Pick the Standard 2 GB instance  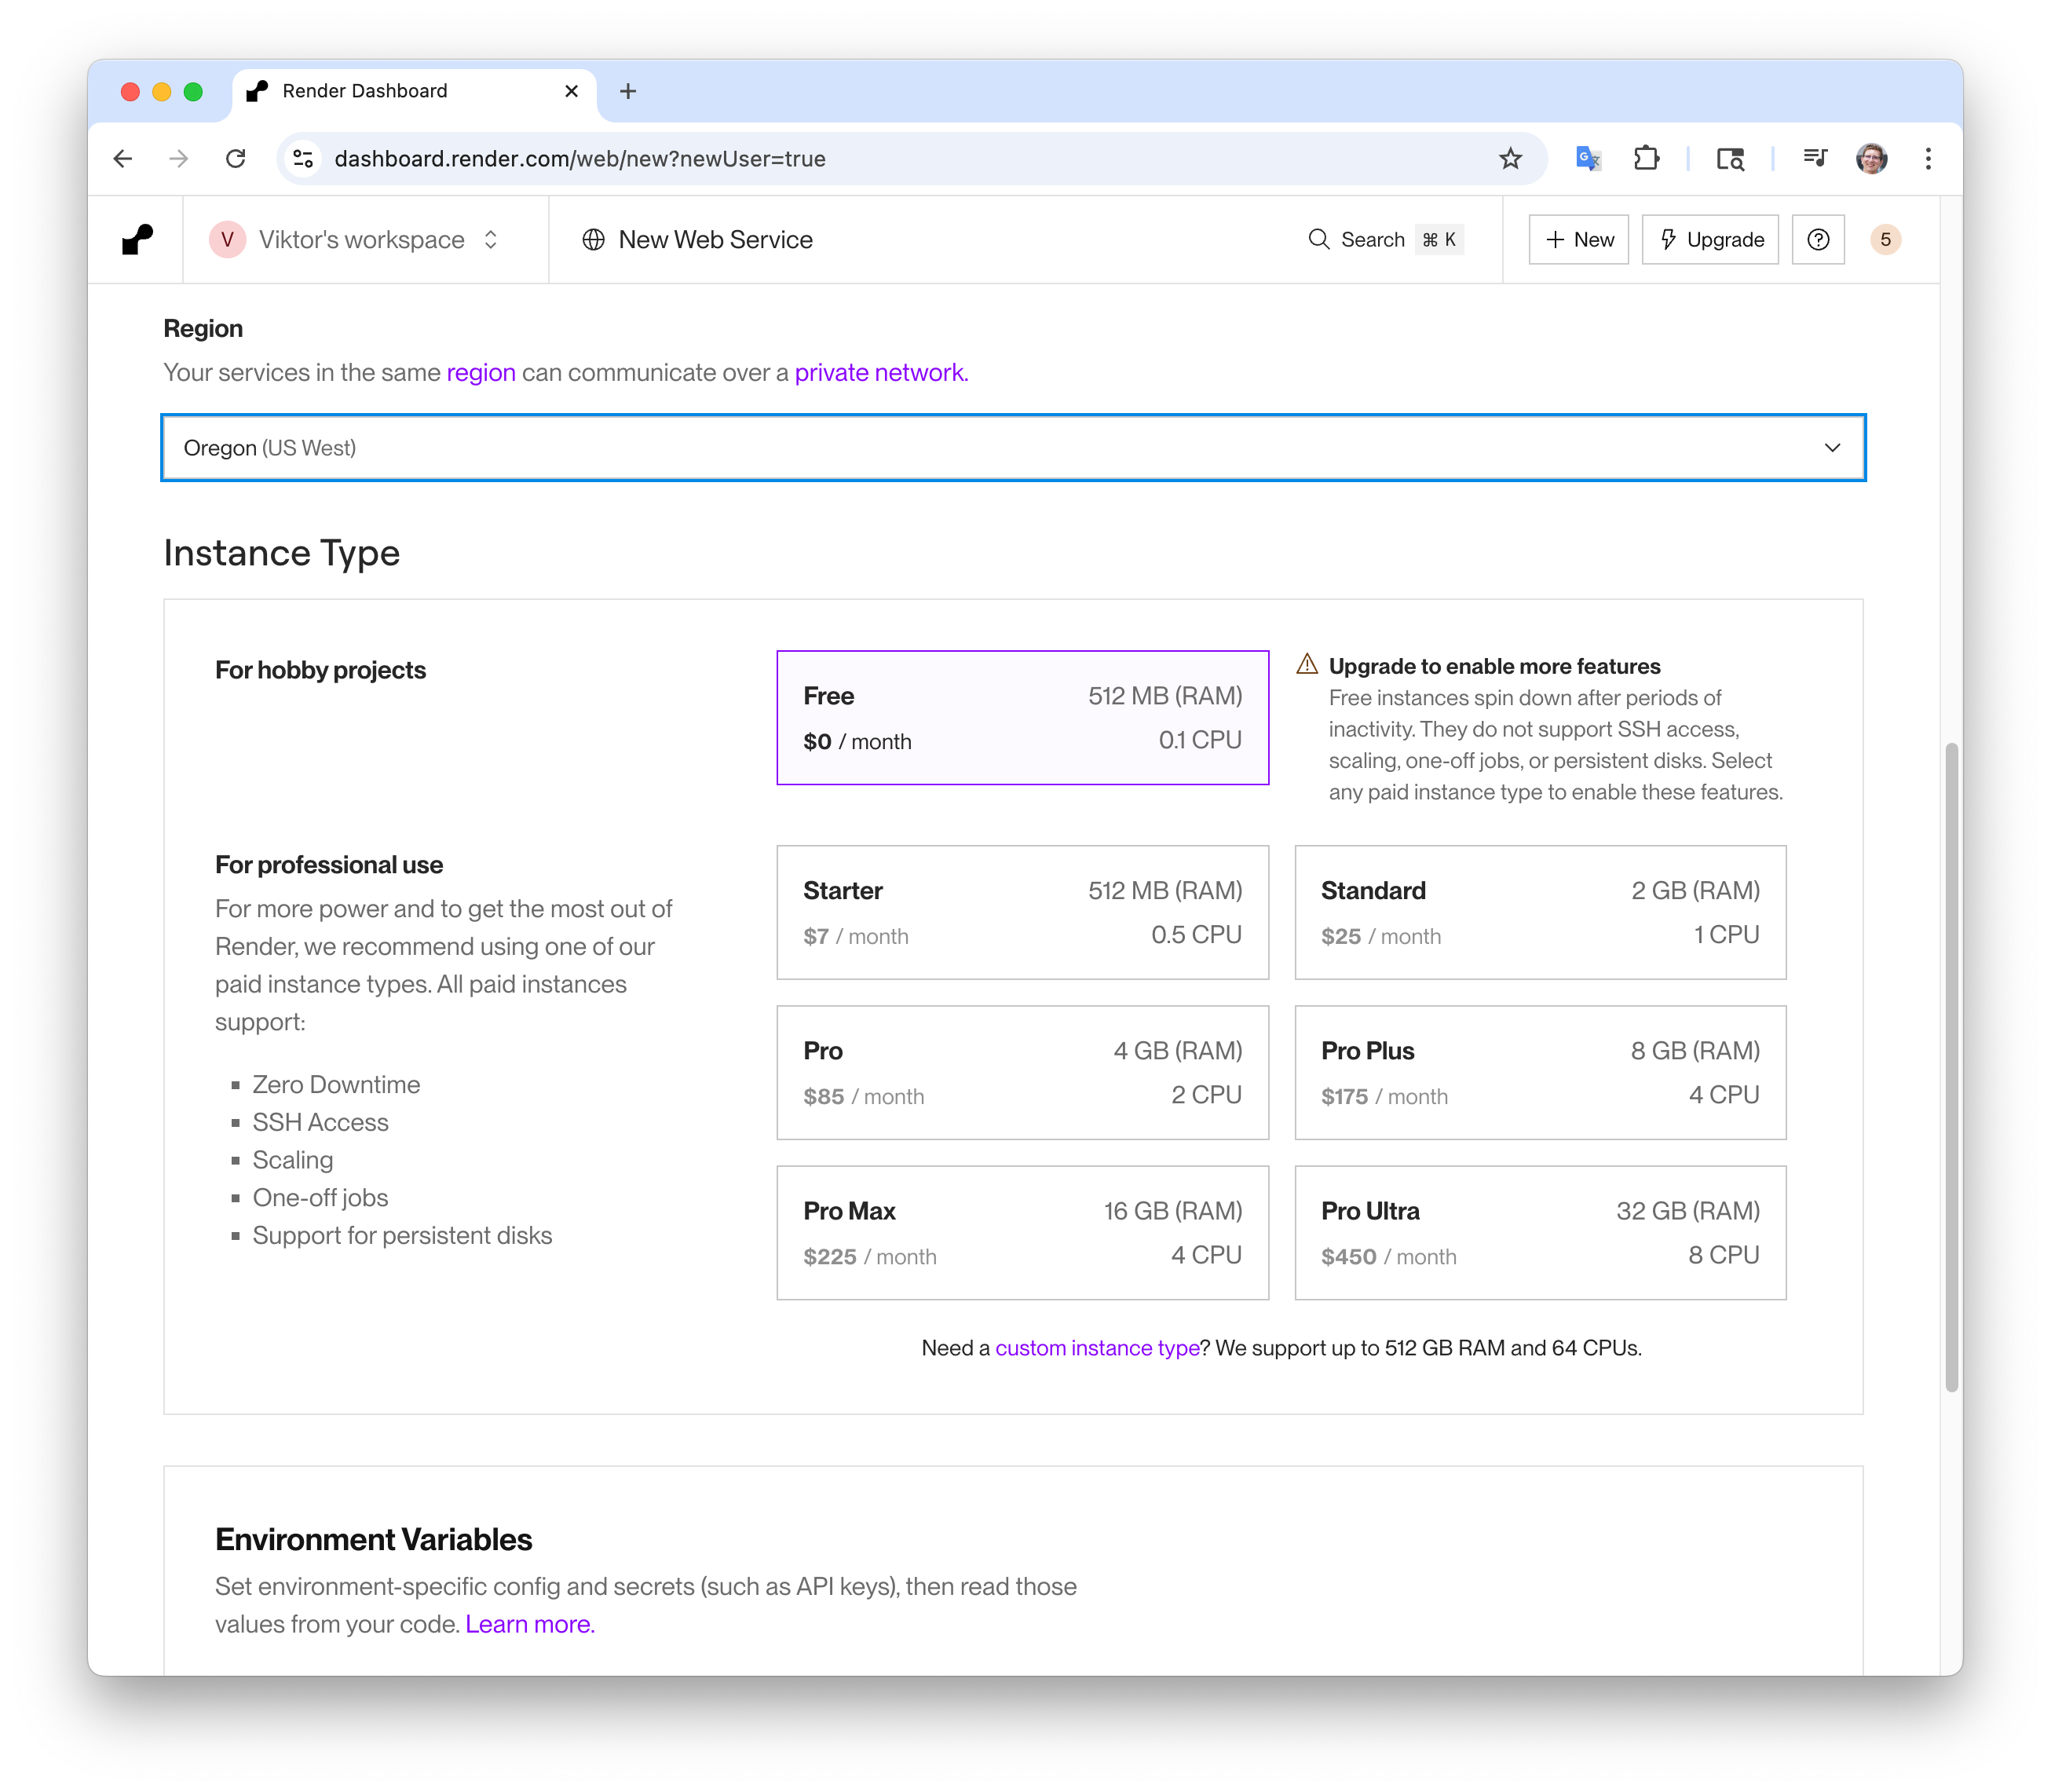1539,912
